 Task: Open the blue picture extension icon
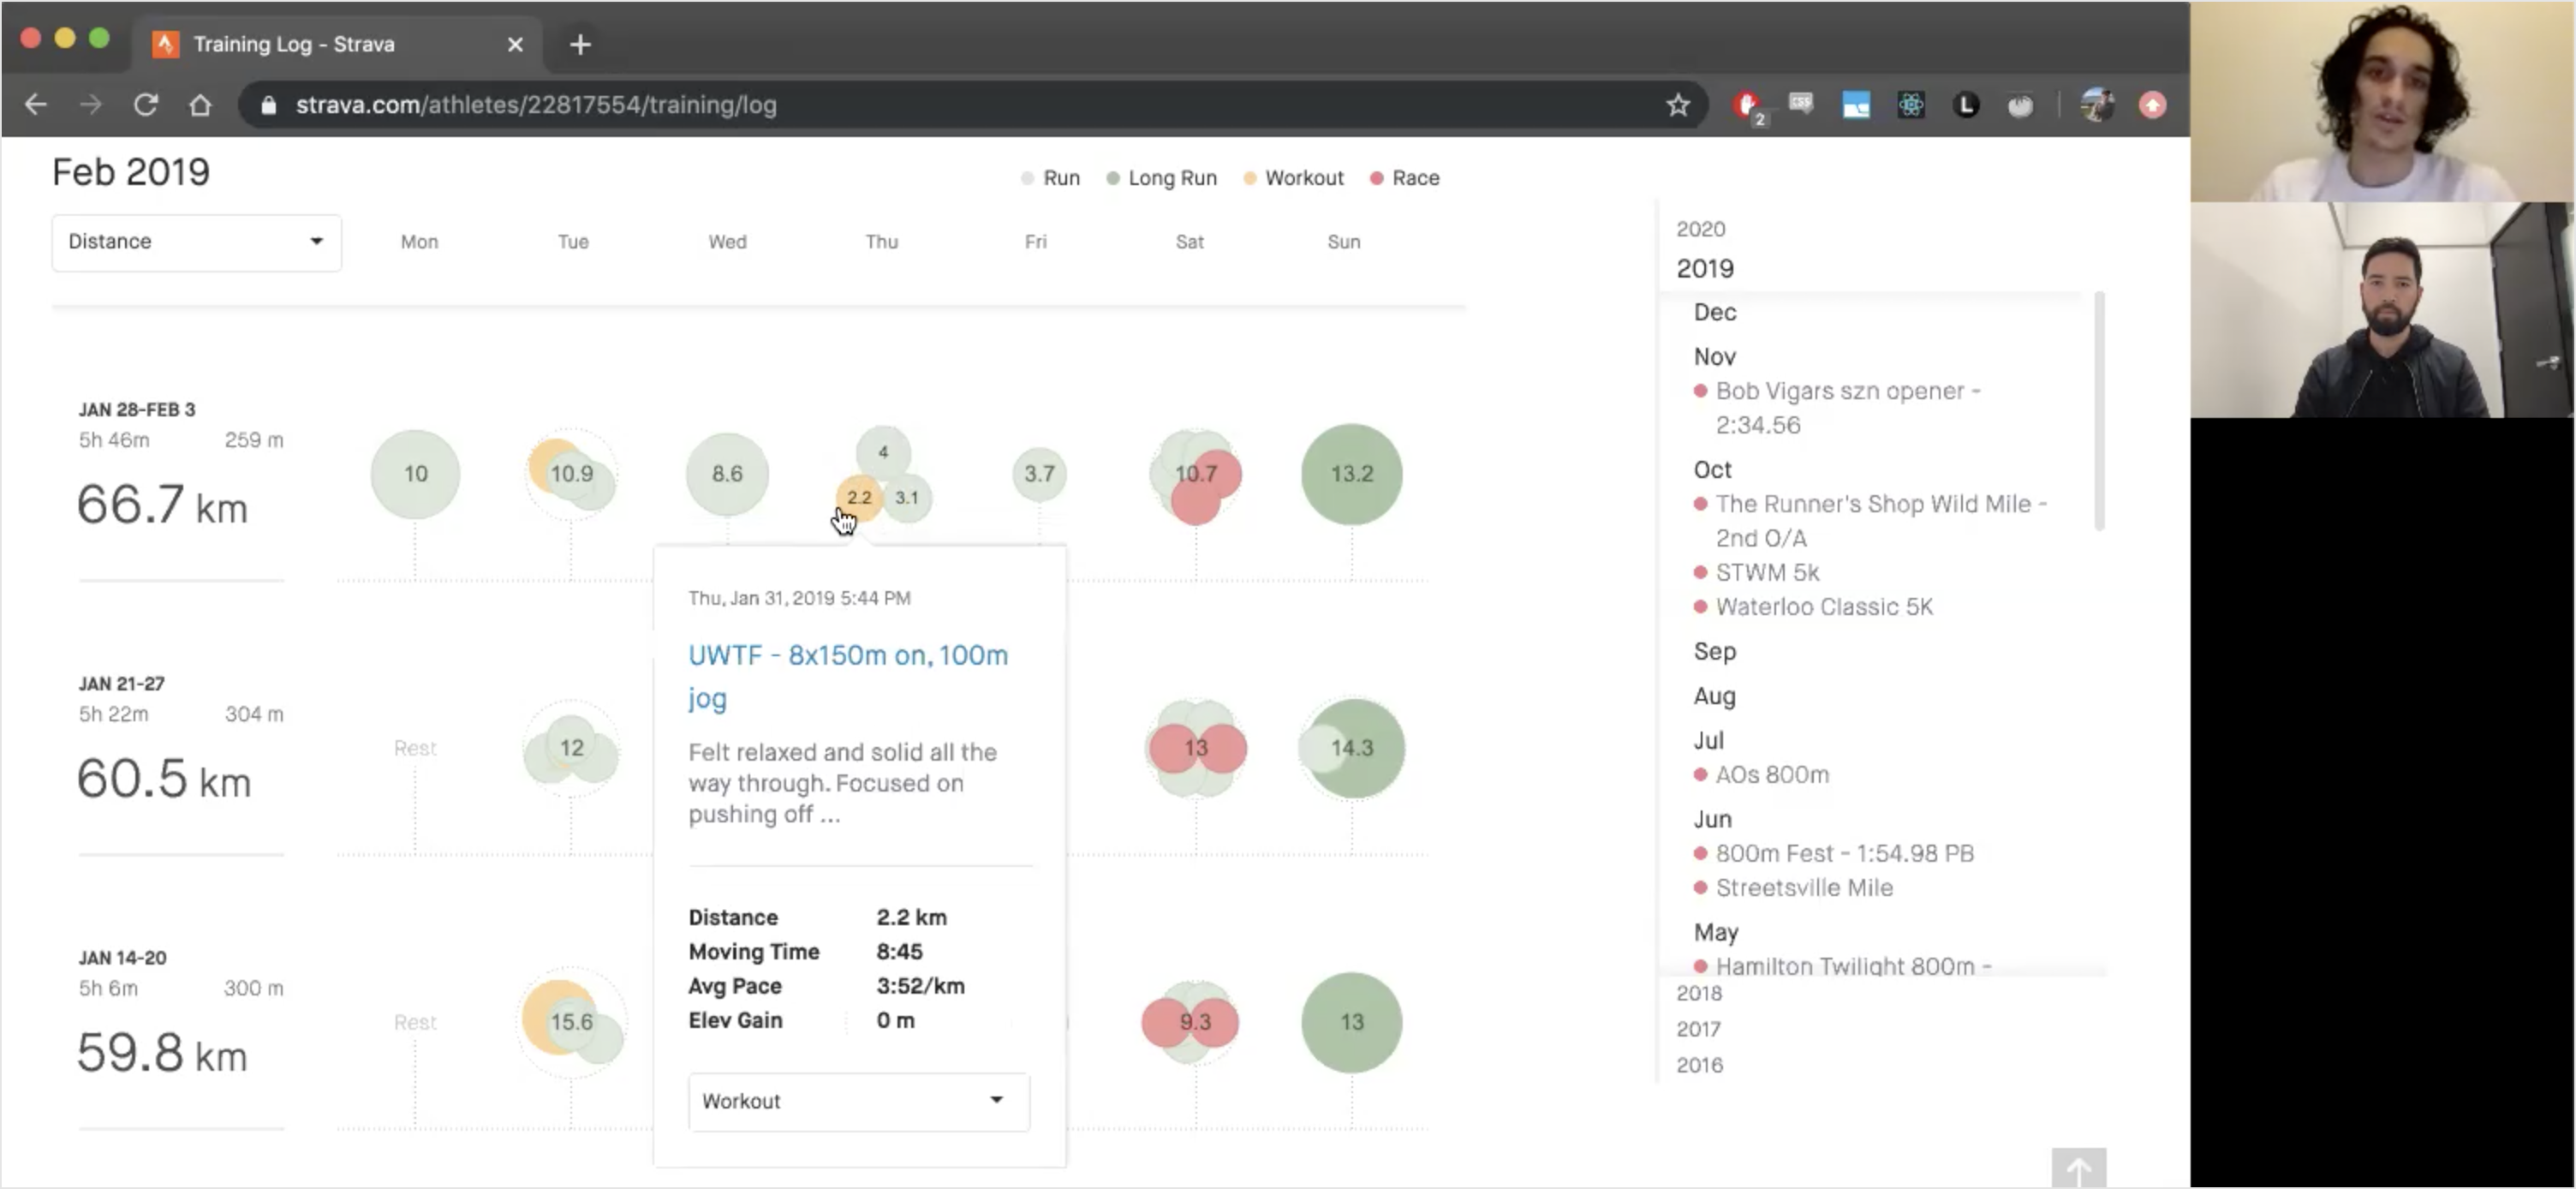coord(1856,105)
